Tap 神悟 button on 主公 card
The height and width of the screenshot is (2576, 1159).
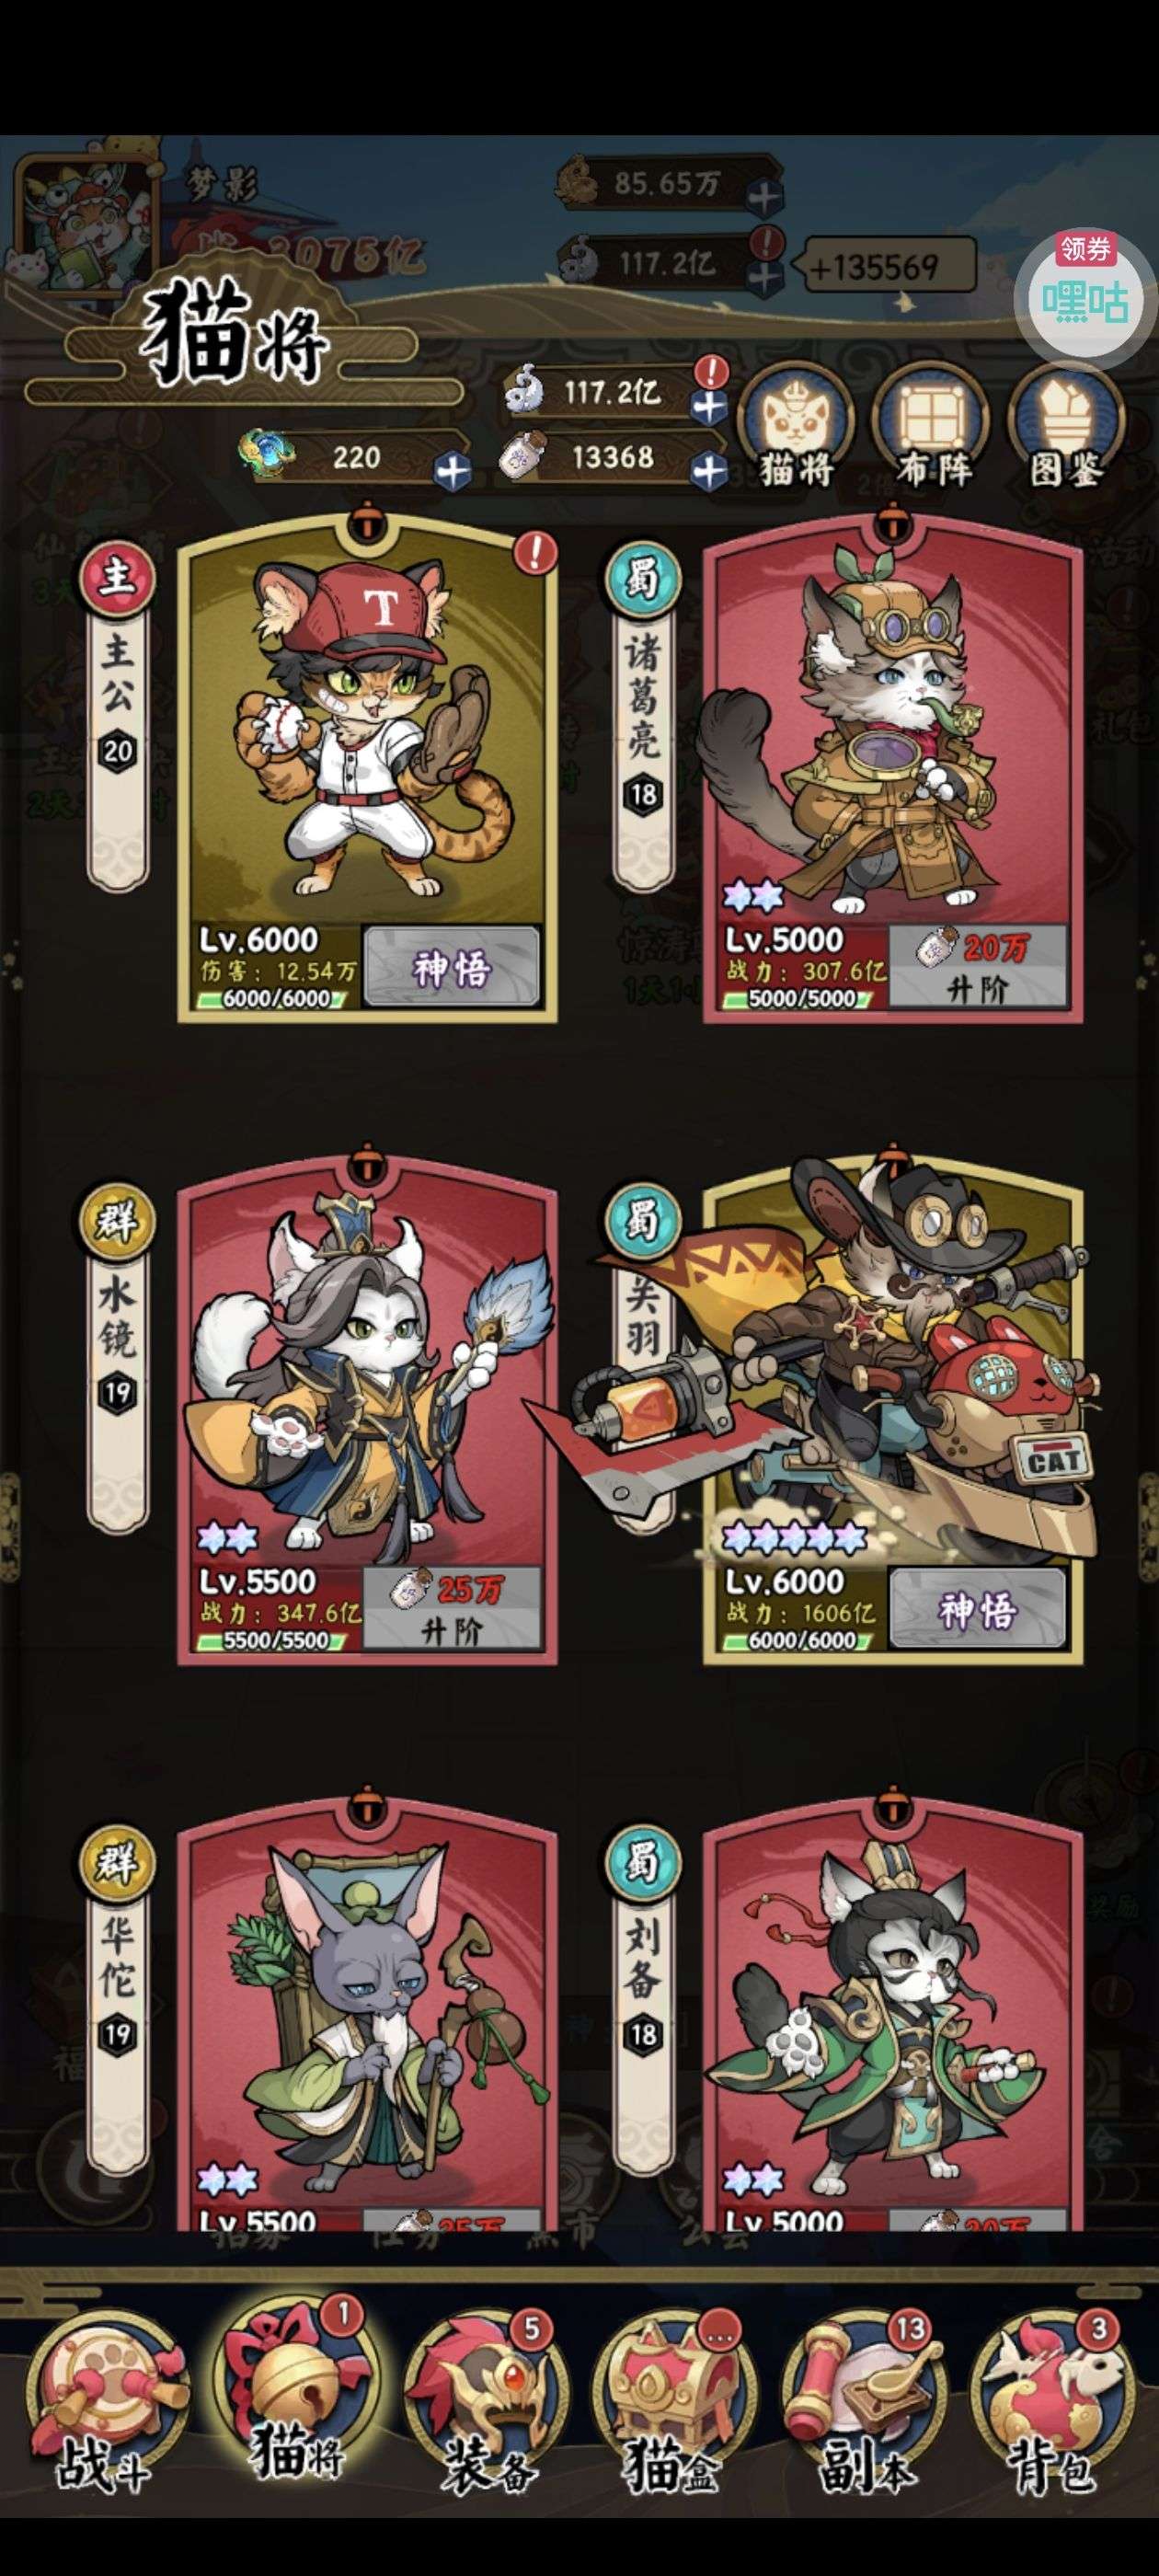pyautogui.click(x=452, y=967)
